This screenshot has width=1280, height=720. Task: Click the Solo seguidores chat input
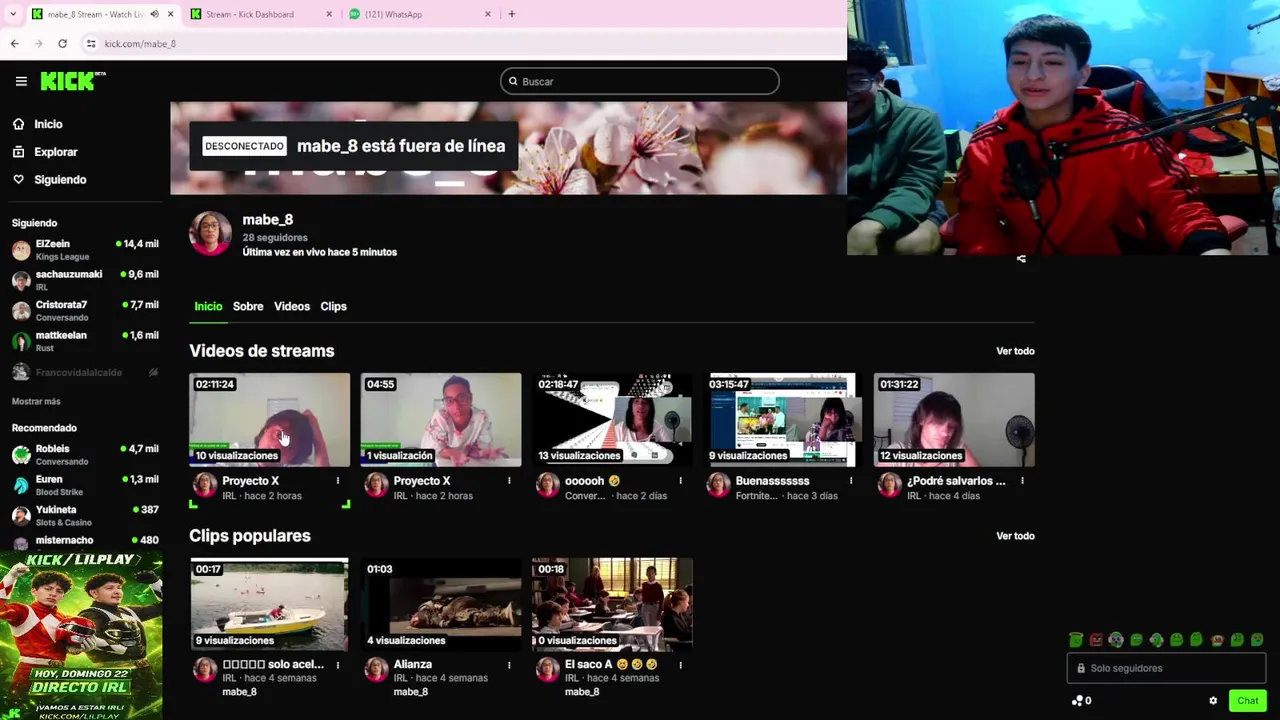[1166, 668]
